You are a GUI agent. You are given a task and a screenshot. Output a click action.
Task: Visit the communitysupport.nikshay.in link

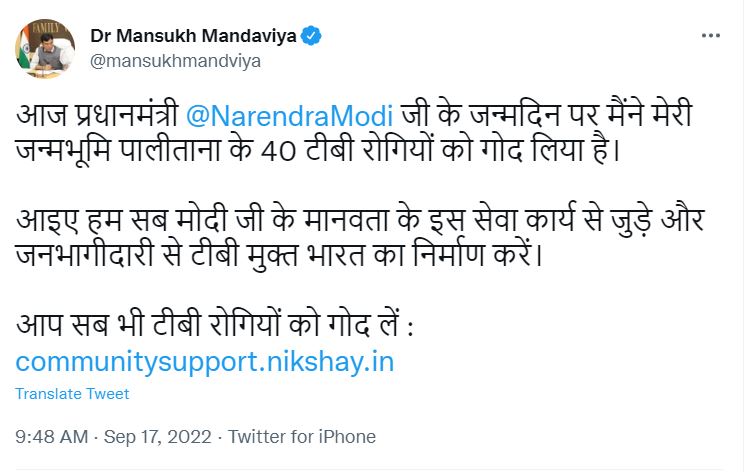pos(205,361)
